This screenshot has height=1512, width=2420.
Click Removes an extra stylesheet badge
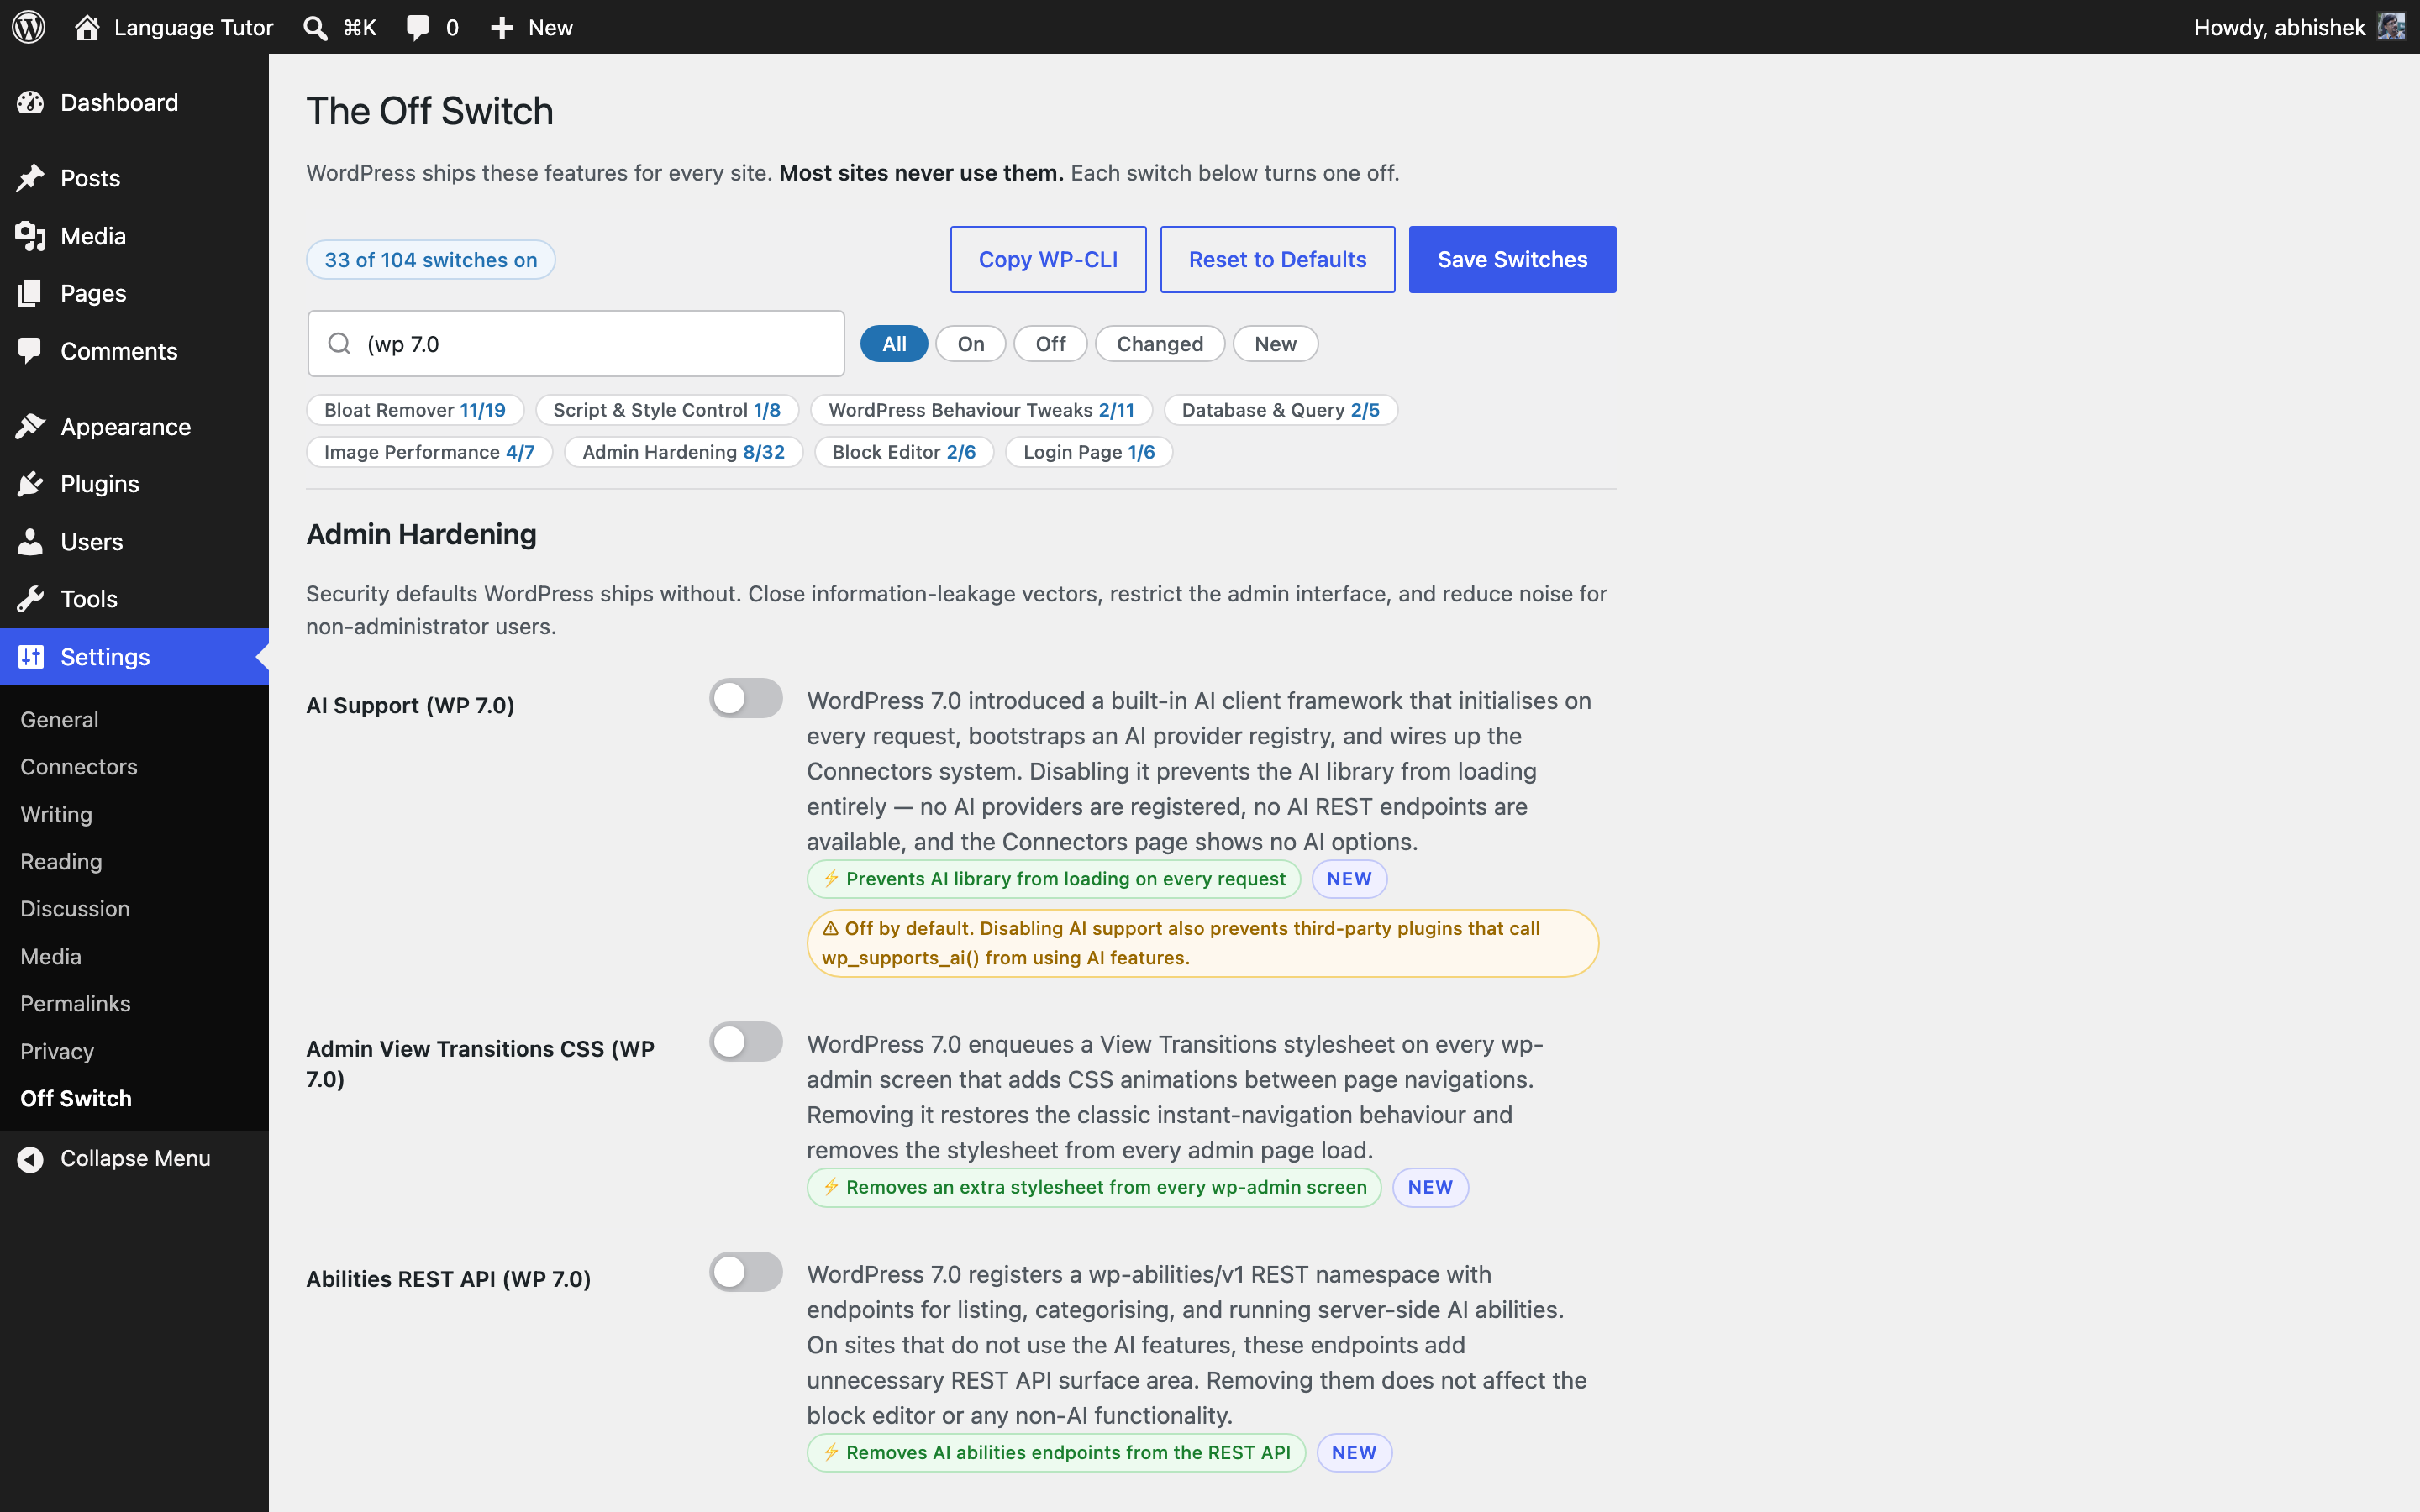tap(1094, 1187)
